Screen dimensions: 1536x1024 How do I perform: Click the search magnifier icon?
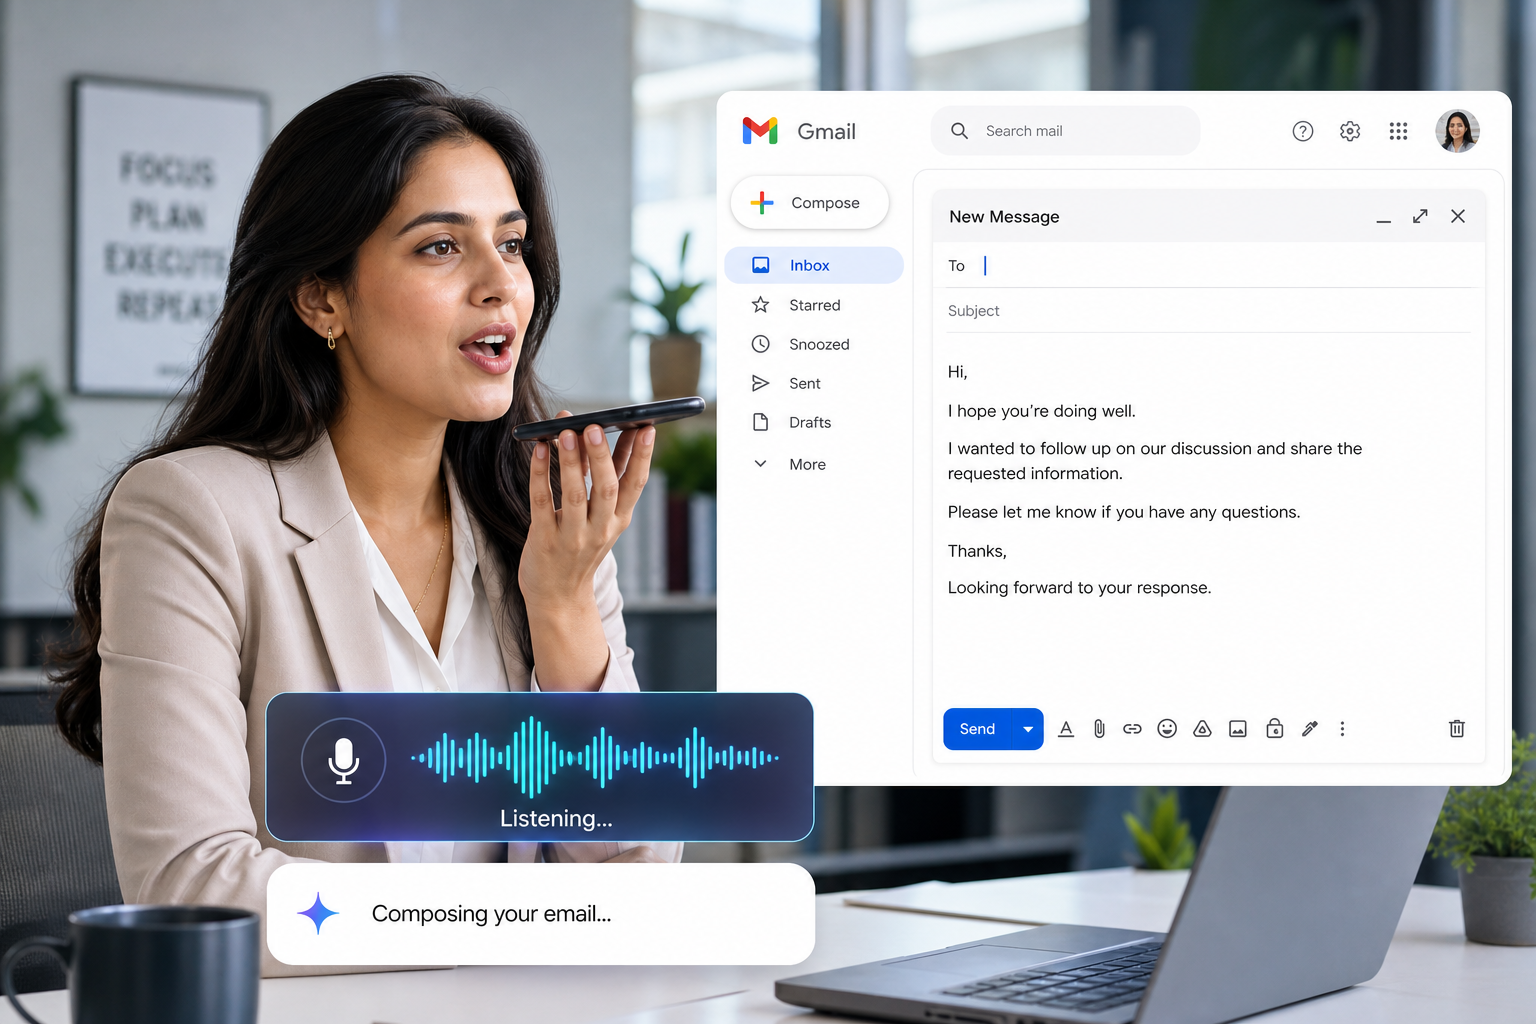point(959,131)
